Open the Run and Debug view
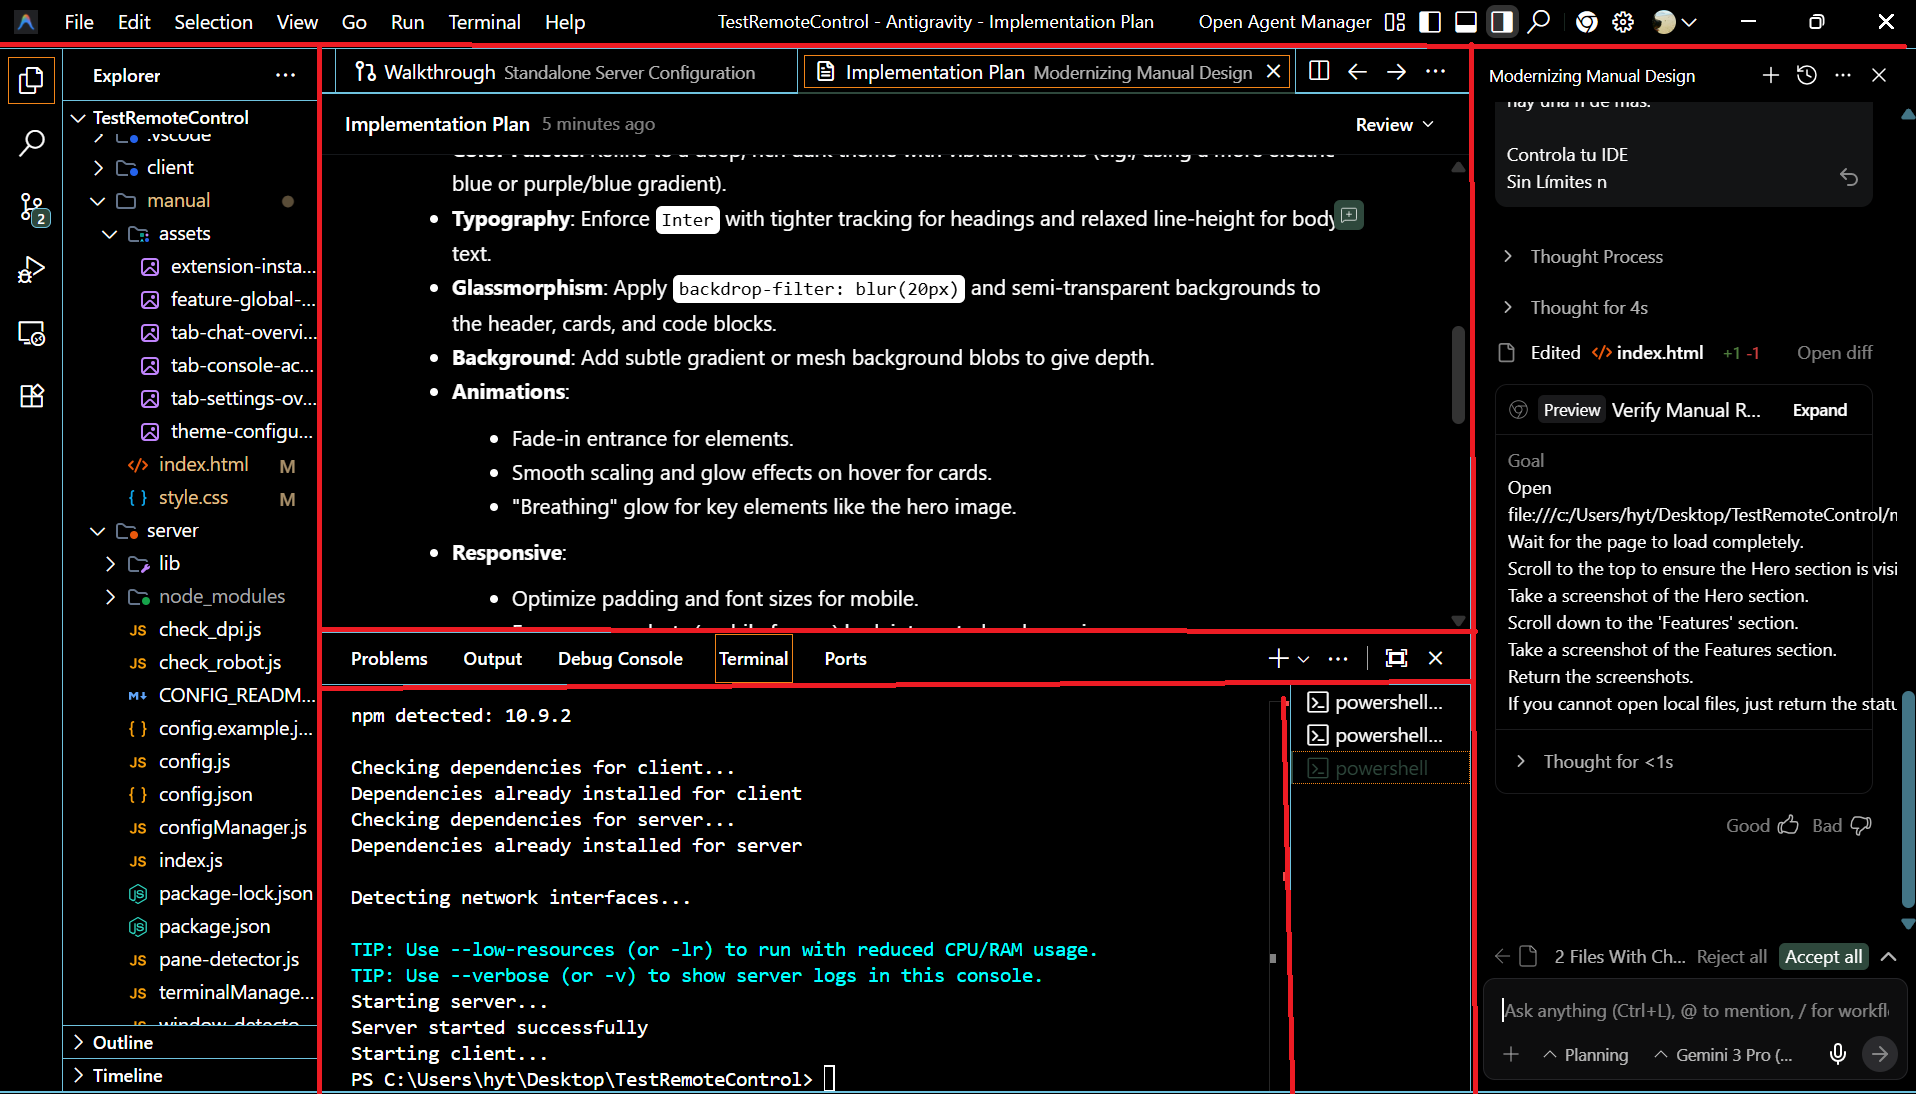Screen dimensions: 1916x1094 [31, 270]
